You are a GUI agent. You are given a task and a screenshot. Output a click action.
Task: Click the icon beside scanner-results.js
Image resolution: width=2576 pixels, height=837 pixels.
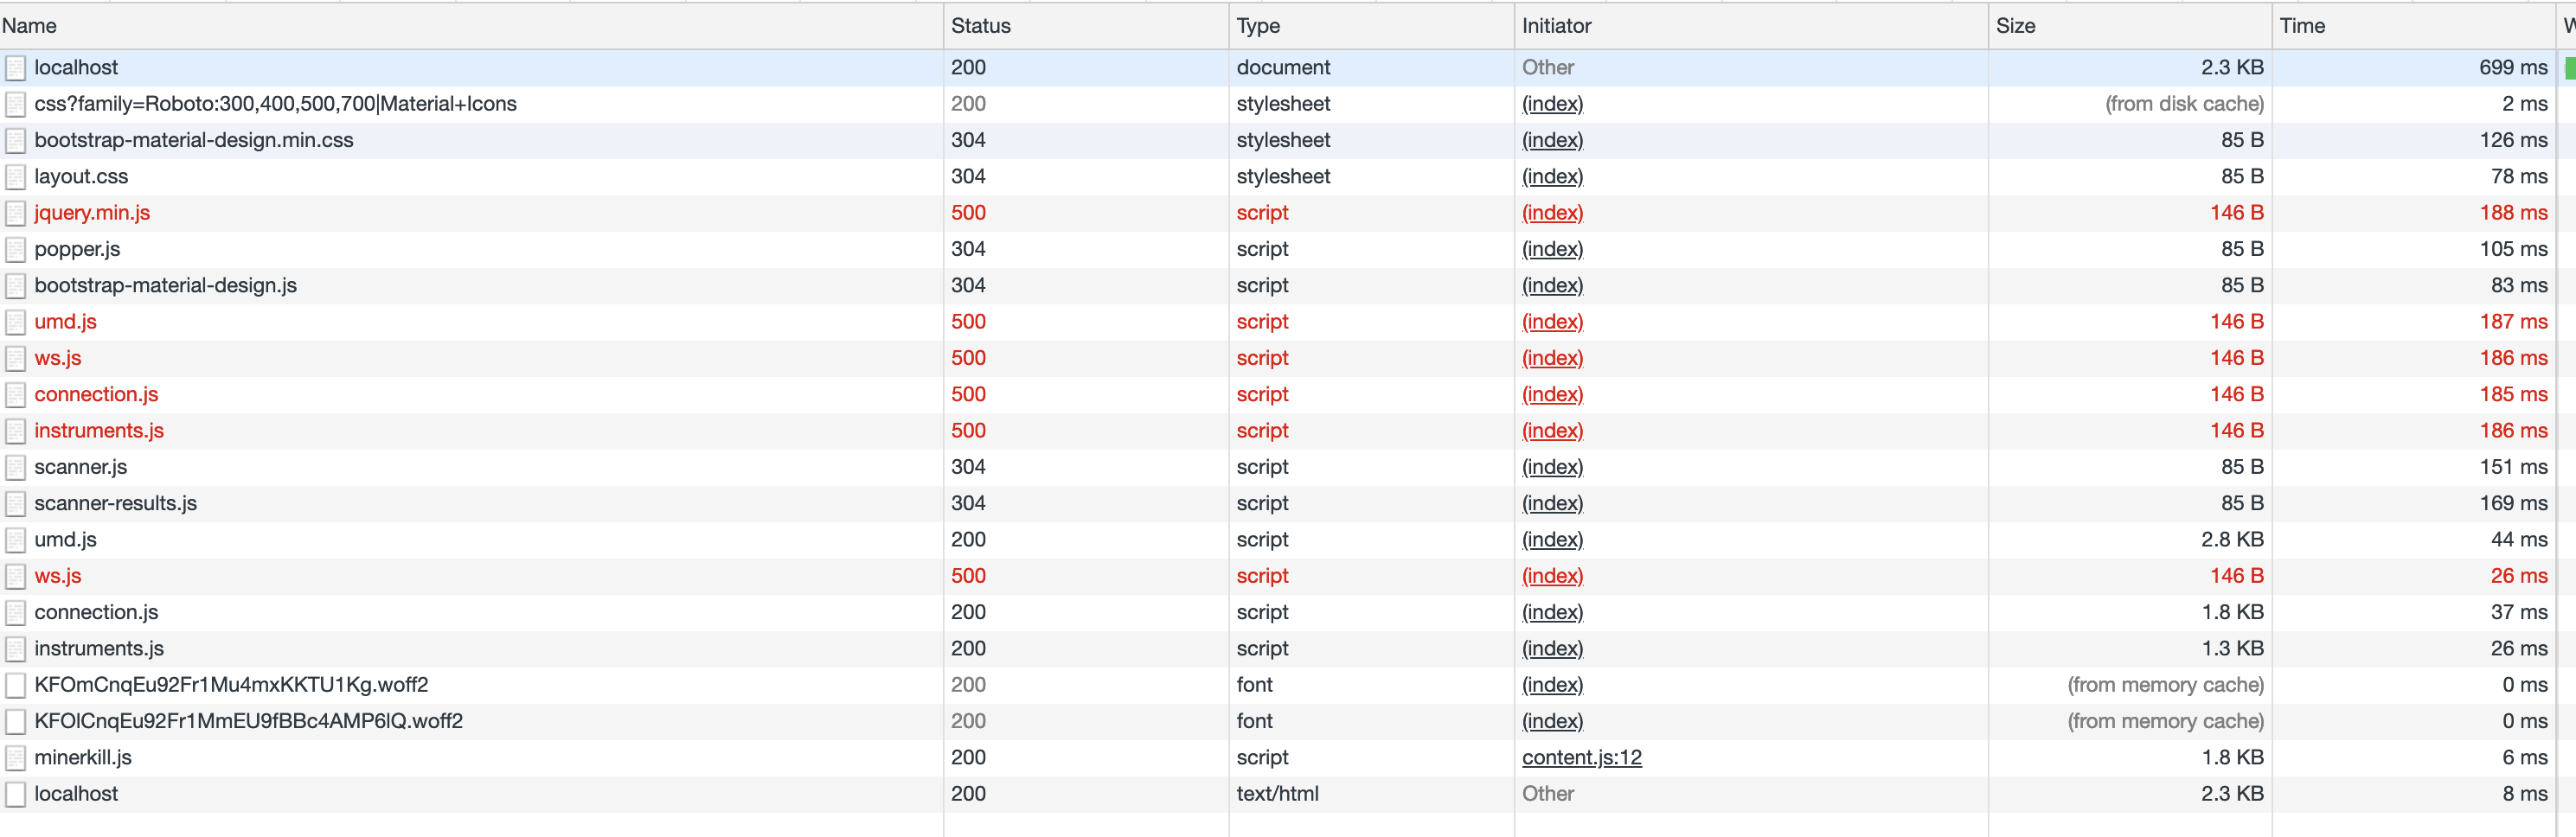click(x=15, y=503)
